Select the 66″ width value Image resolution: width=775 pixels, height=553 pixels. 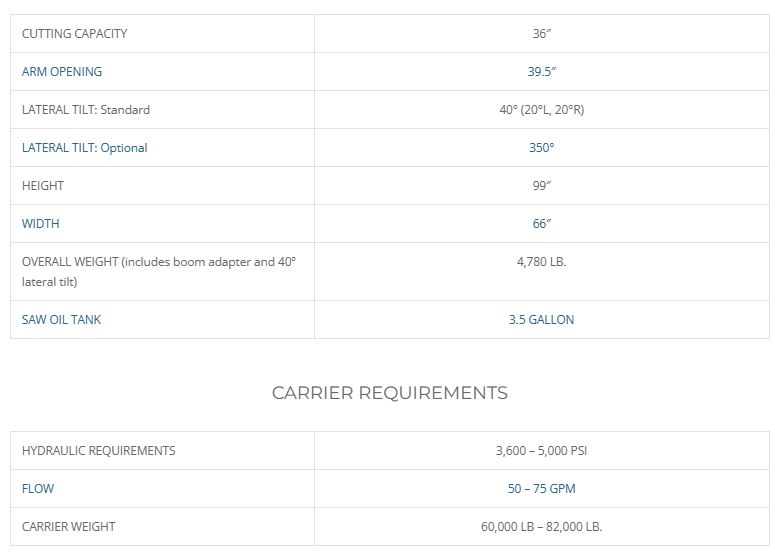coord(541,224)
